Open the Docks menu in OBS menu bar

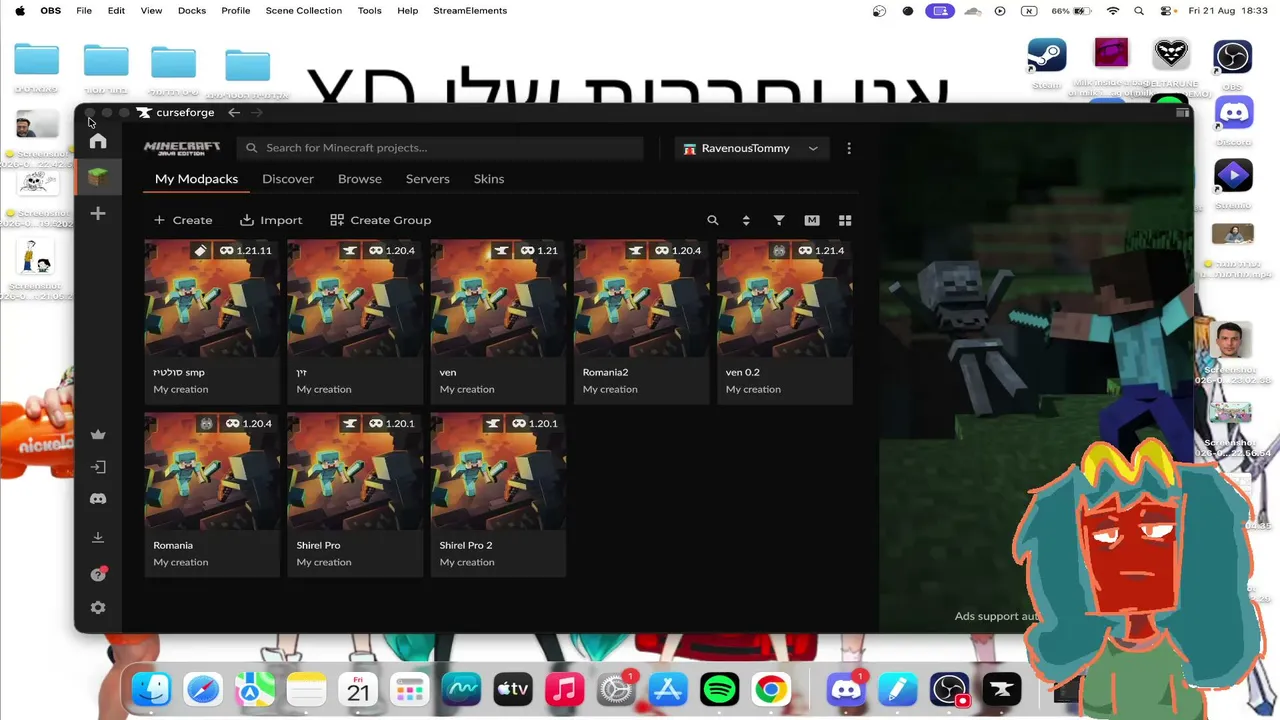192,11
